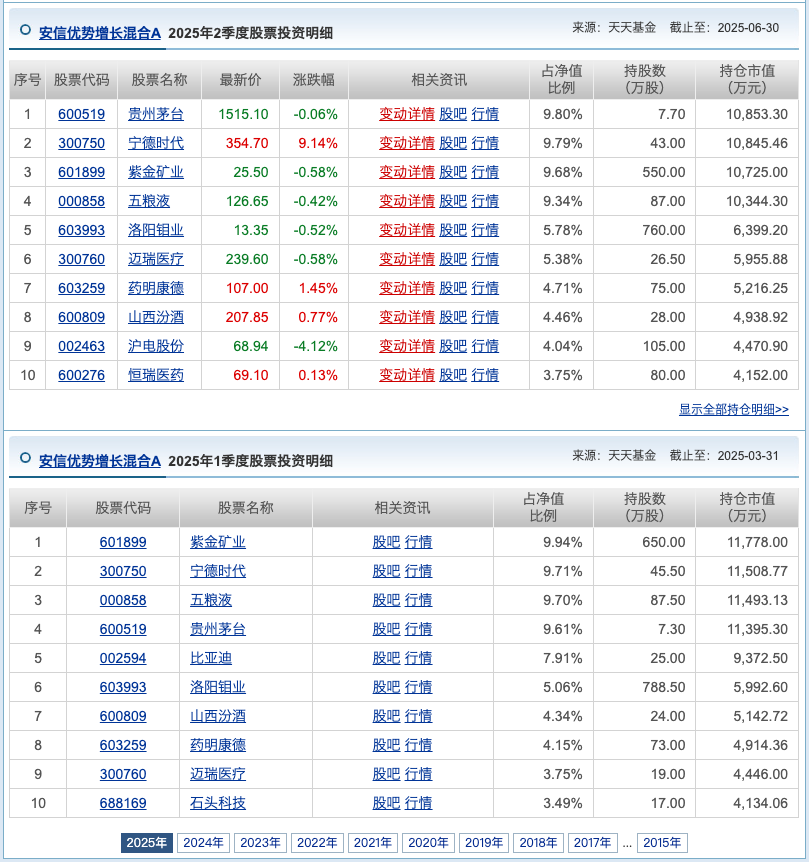Screen dimensions: 809x862
Task: Click 最新价 column header in Q2 table
Action: click(240, 80)
